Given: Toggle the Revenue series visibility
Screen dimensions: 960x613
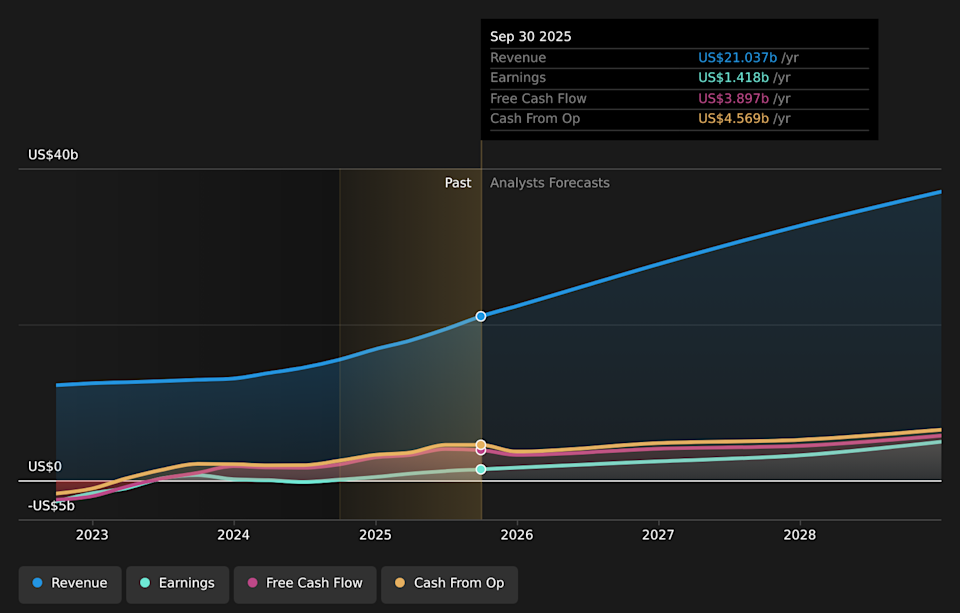Looking at the screenshot, I should point(69,583).
